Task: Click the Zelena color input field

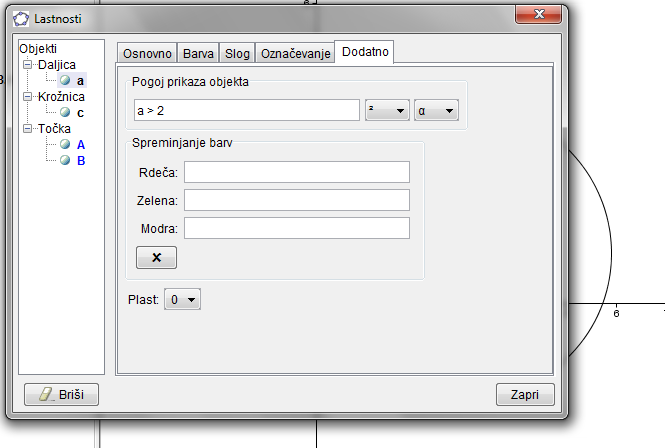Action: point(297,200)
